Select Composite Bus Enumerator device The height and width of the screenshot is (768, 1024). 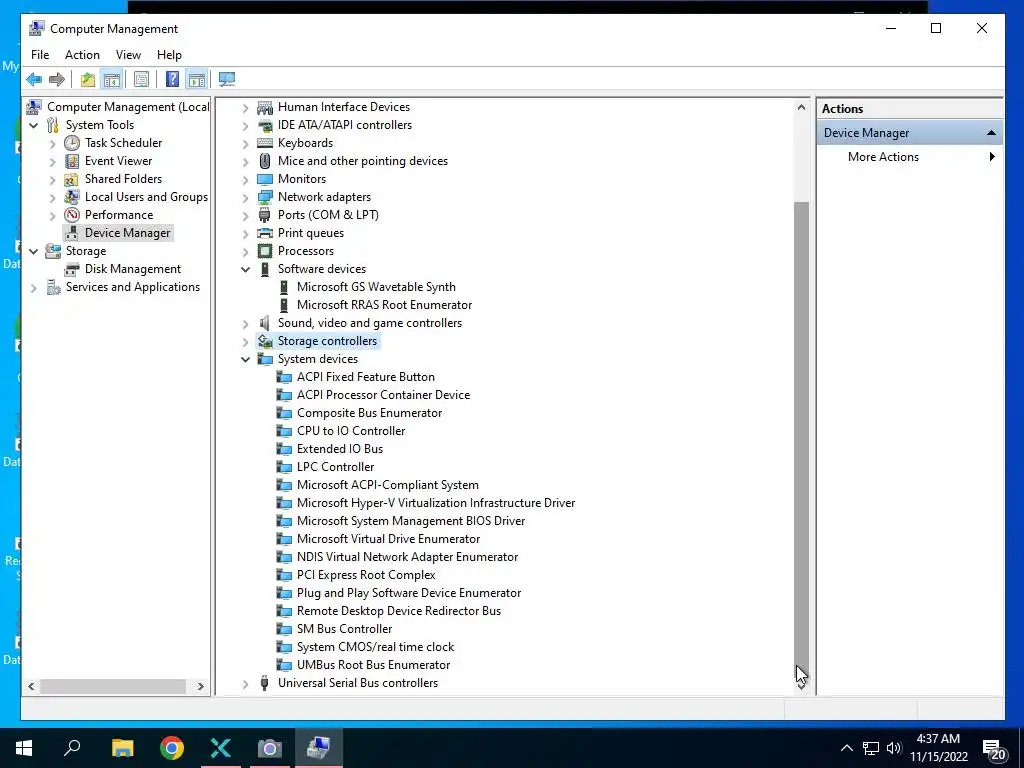click(x=369, y=413)
